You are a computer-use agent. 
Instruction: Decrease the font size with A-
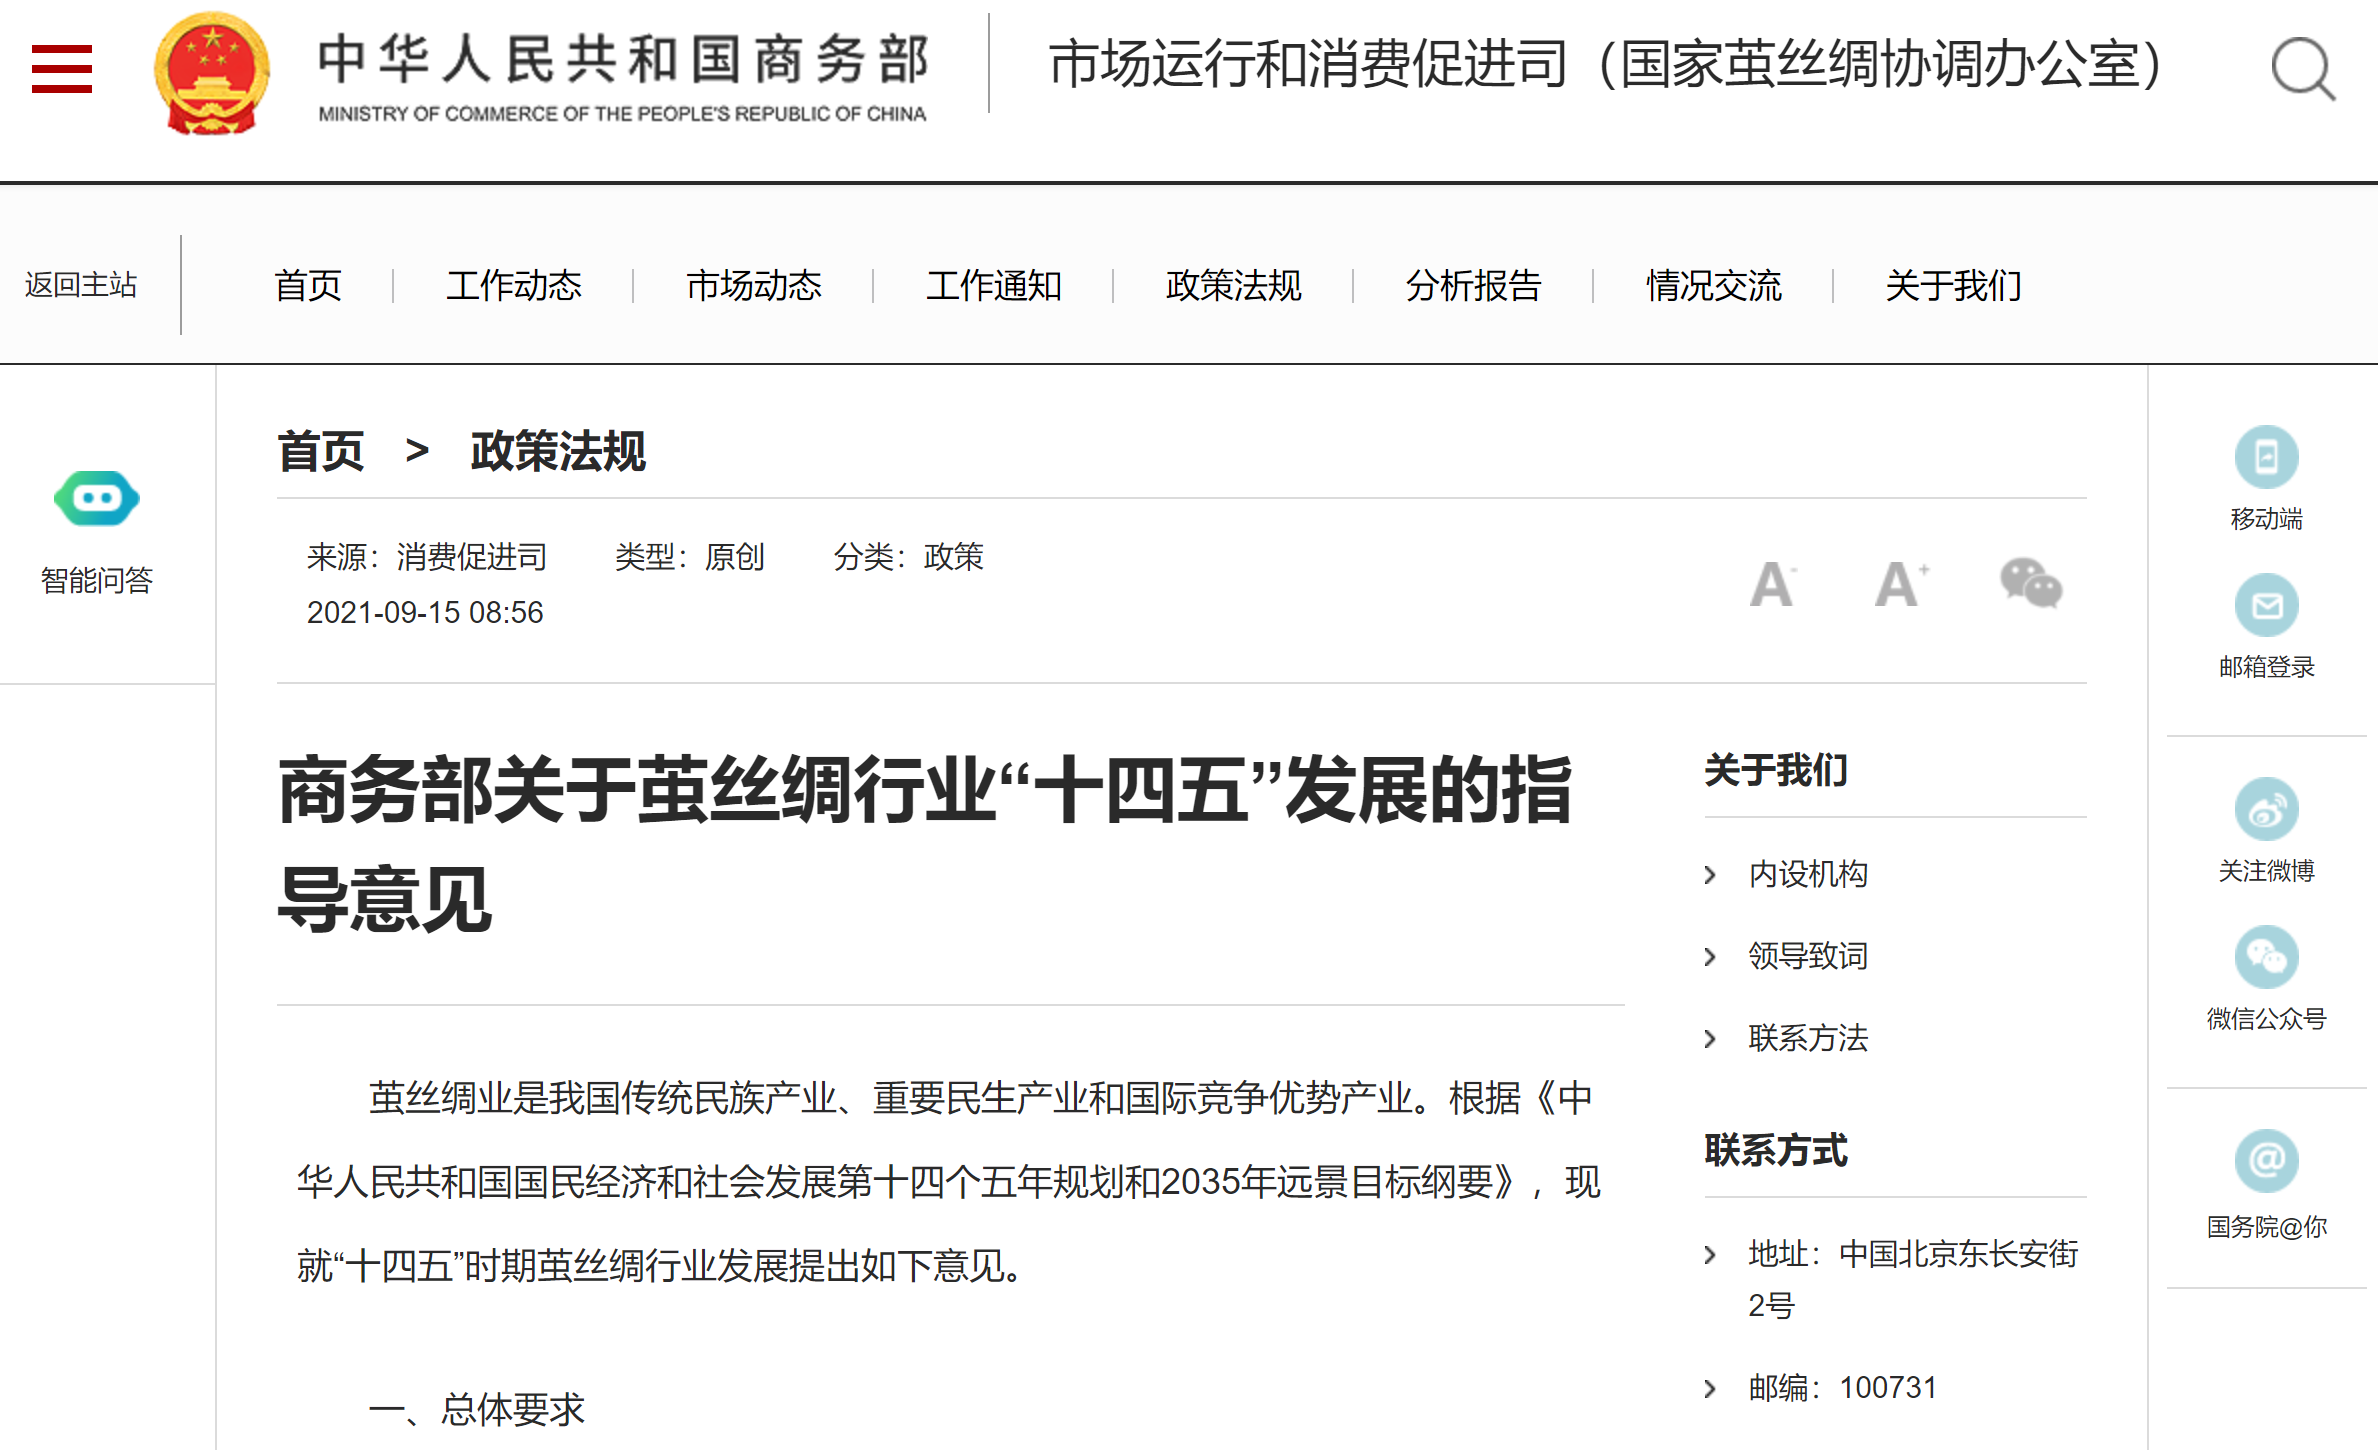1773,585
